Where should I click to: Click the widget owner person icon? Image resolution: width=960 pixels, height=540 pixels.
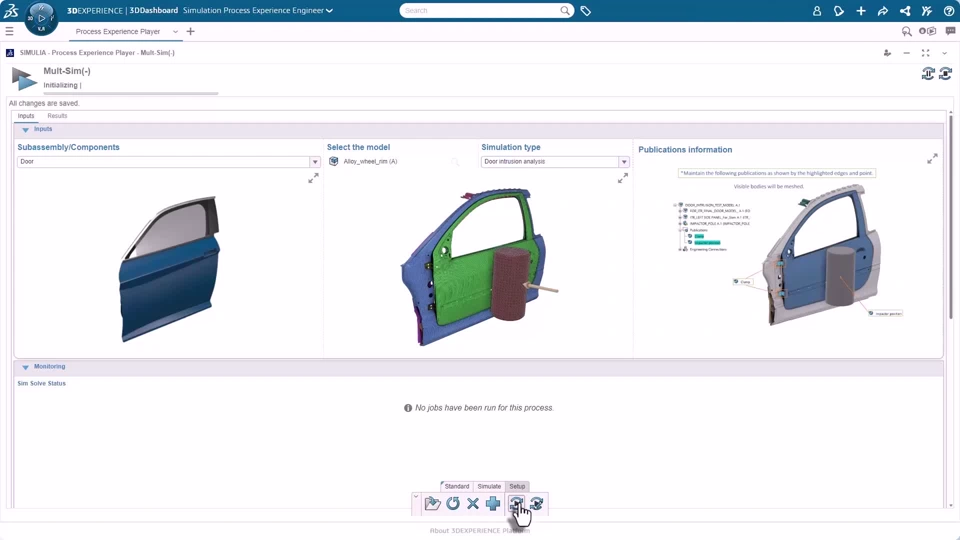point(887,53)
